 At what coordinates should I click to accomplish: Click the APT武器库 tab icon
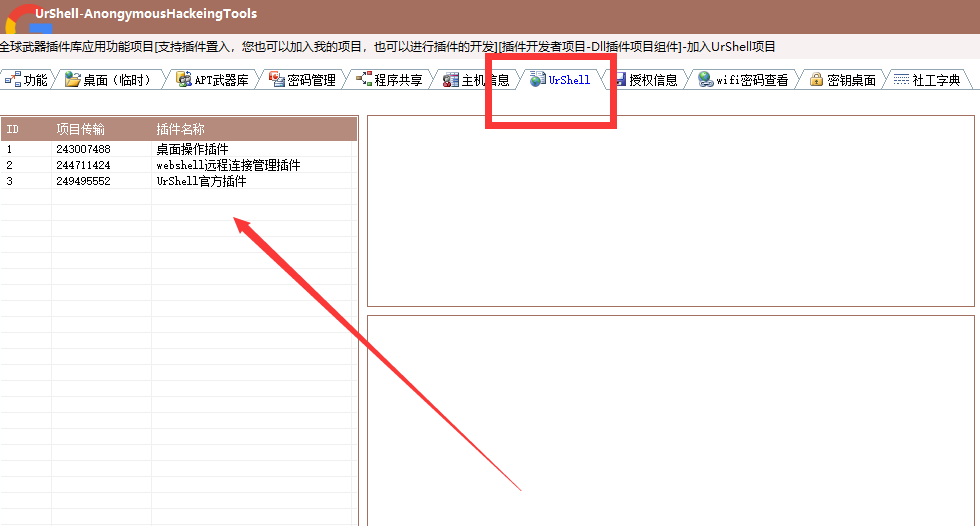pyautogui.click(x=184, y=79)
